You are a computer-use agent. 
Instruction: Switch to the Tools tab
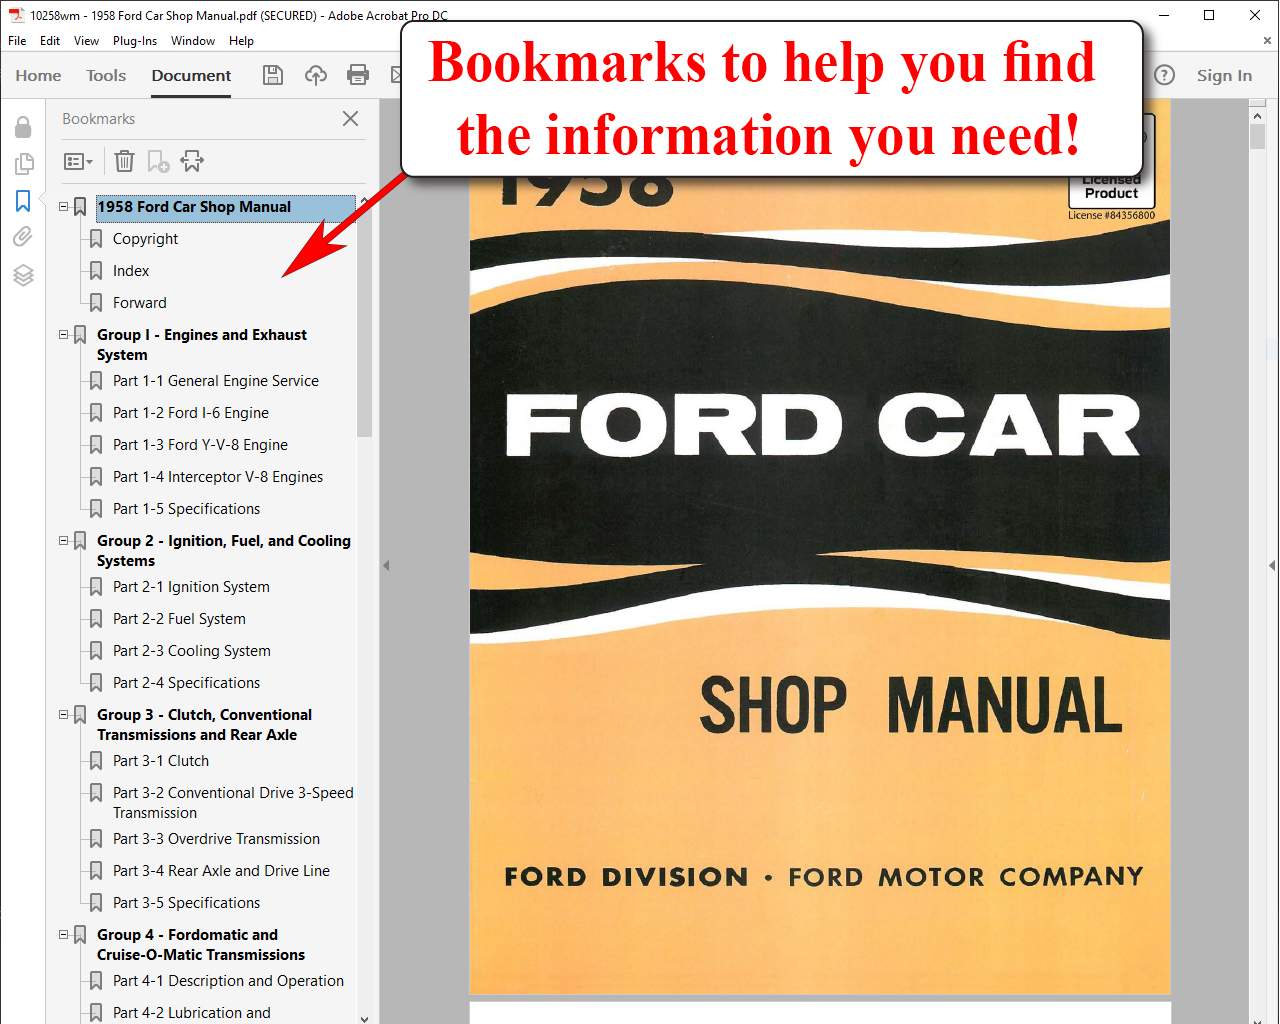click(106, 75)
